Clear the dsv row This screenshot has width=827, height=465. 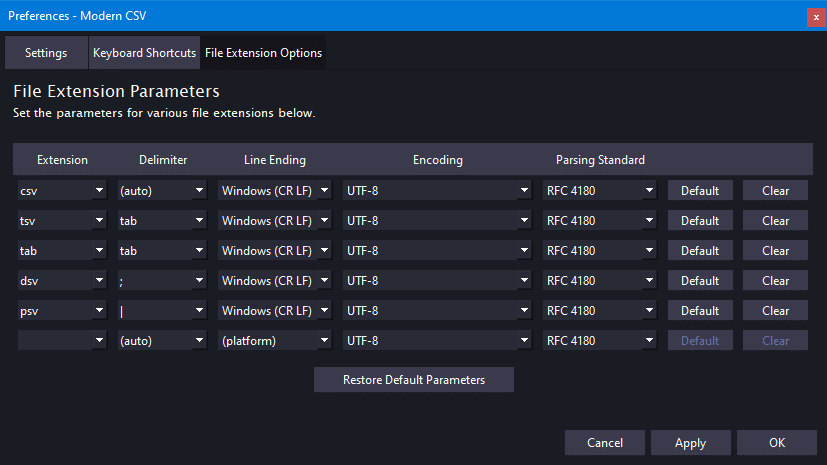click(775, 280)
